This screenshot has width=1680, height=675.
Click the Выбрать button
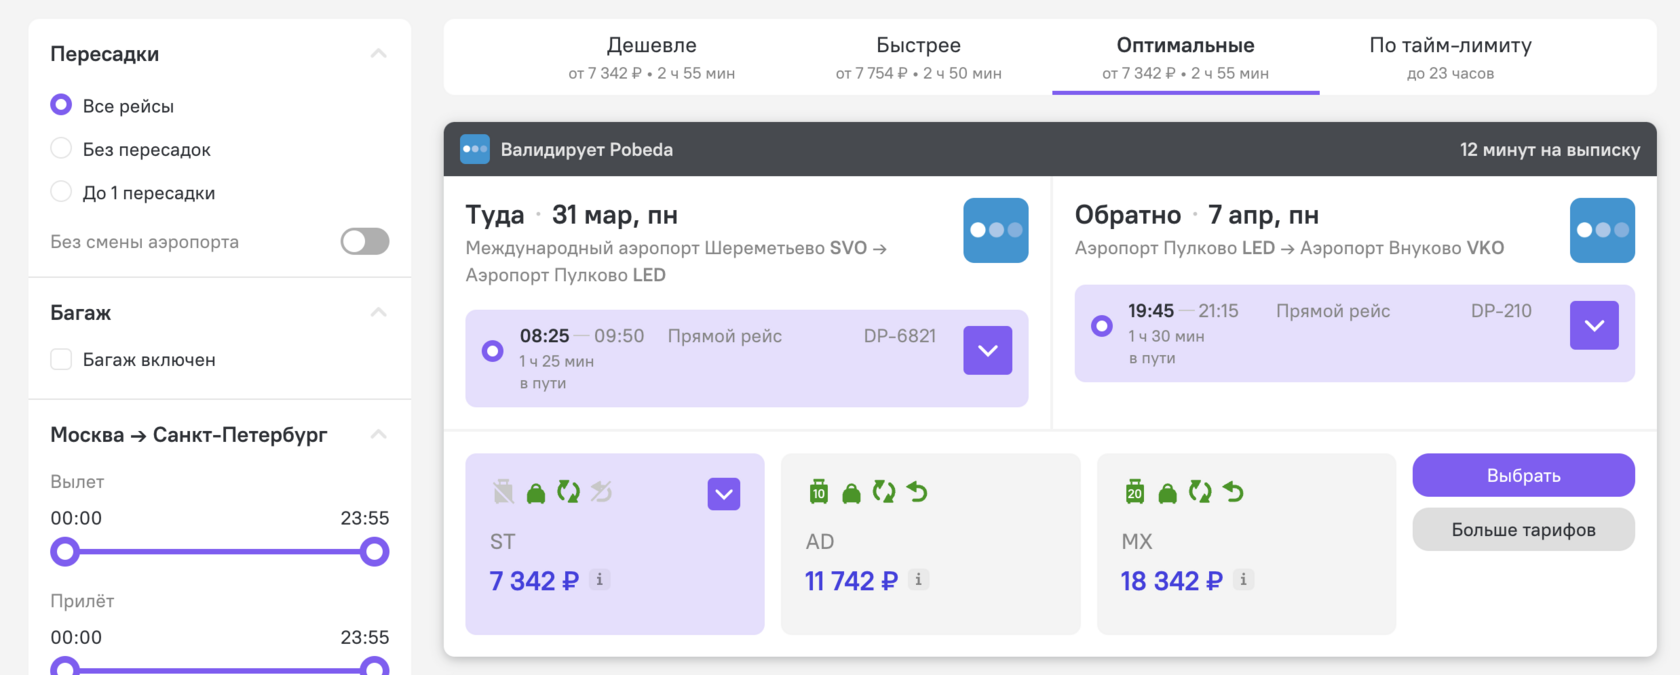click(x=1523, y=475)
